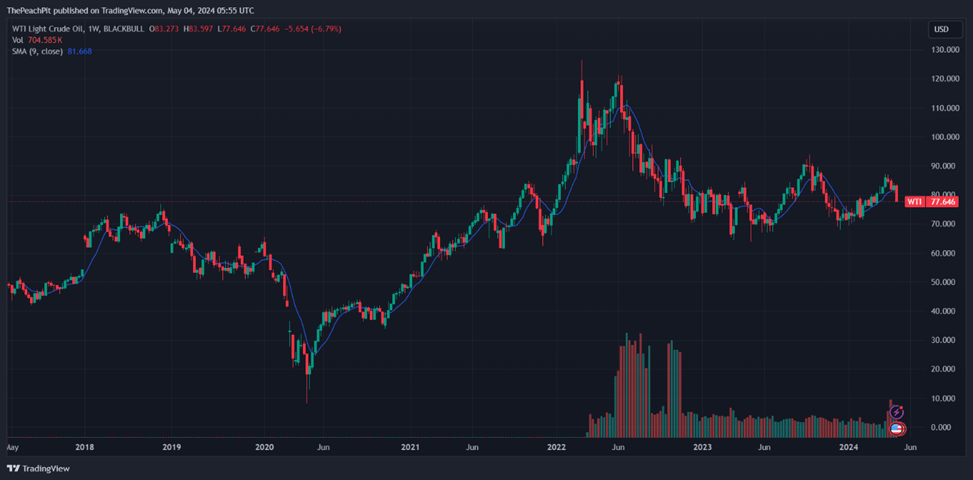This screenshot has width=973, height=480.
Task: Click the purple lightning news event icon
Action: point(897,411)
